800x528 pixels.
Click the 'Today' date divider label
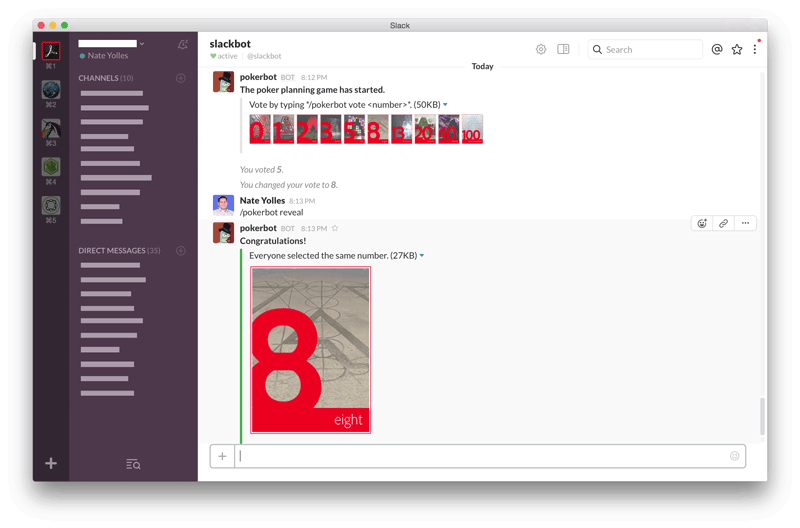[482, 66]
